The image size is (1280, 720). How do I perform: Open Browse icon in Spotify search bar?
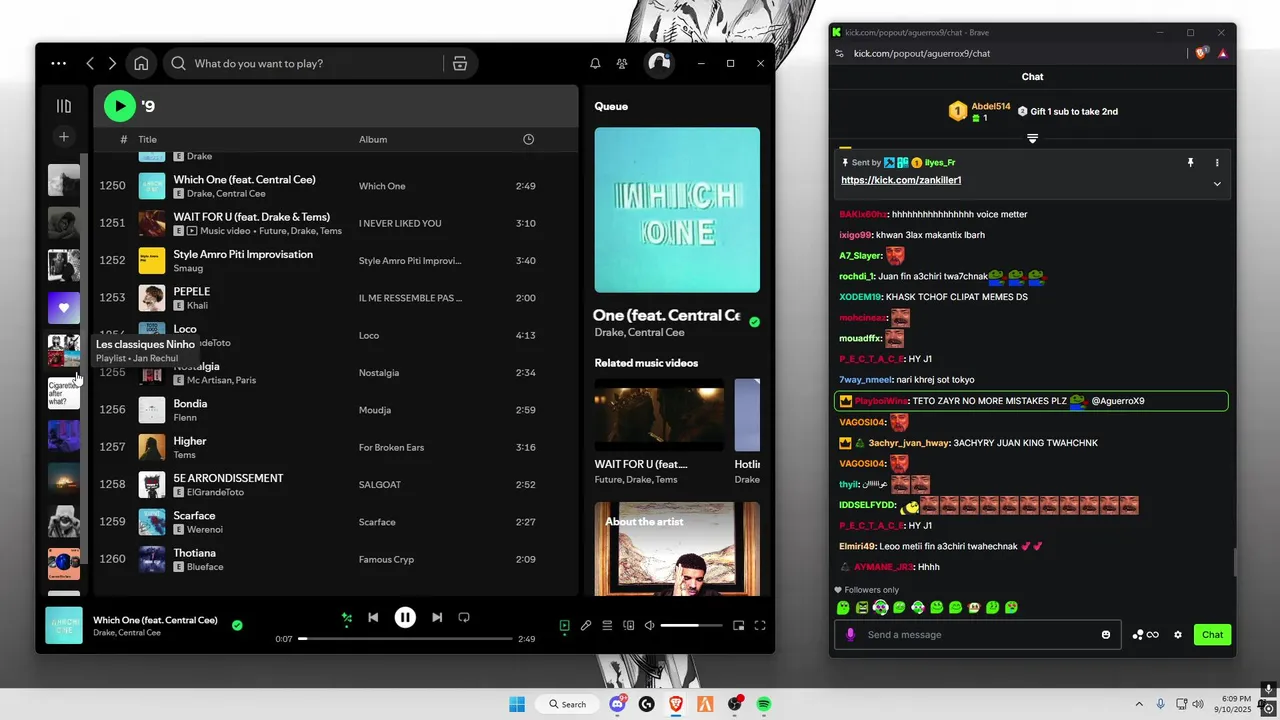pyautogui.click(x=460, y=63)
